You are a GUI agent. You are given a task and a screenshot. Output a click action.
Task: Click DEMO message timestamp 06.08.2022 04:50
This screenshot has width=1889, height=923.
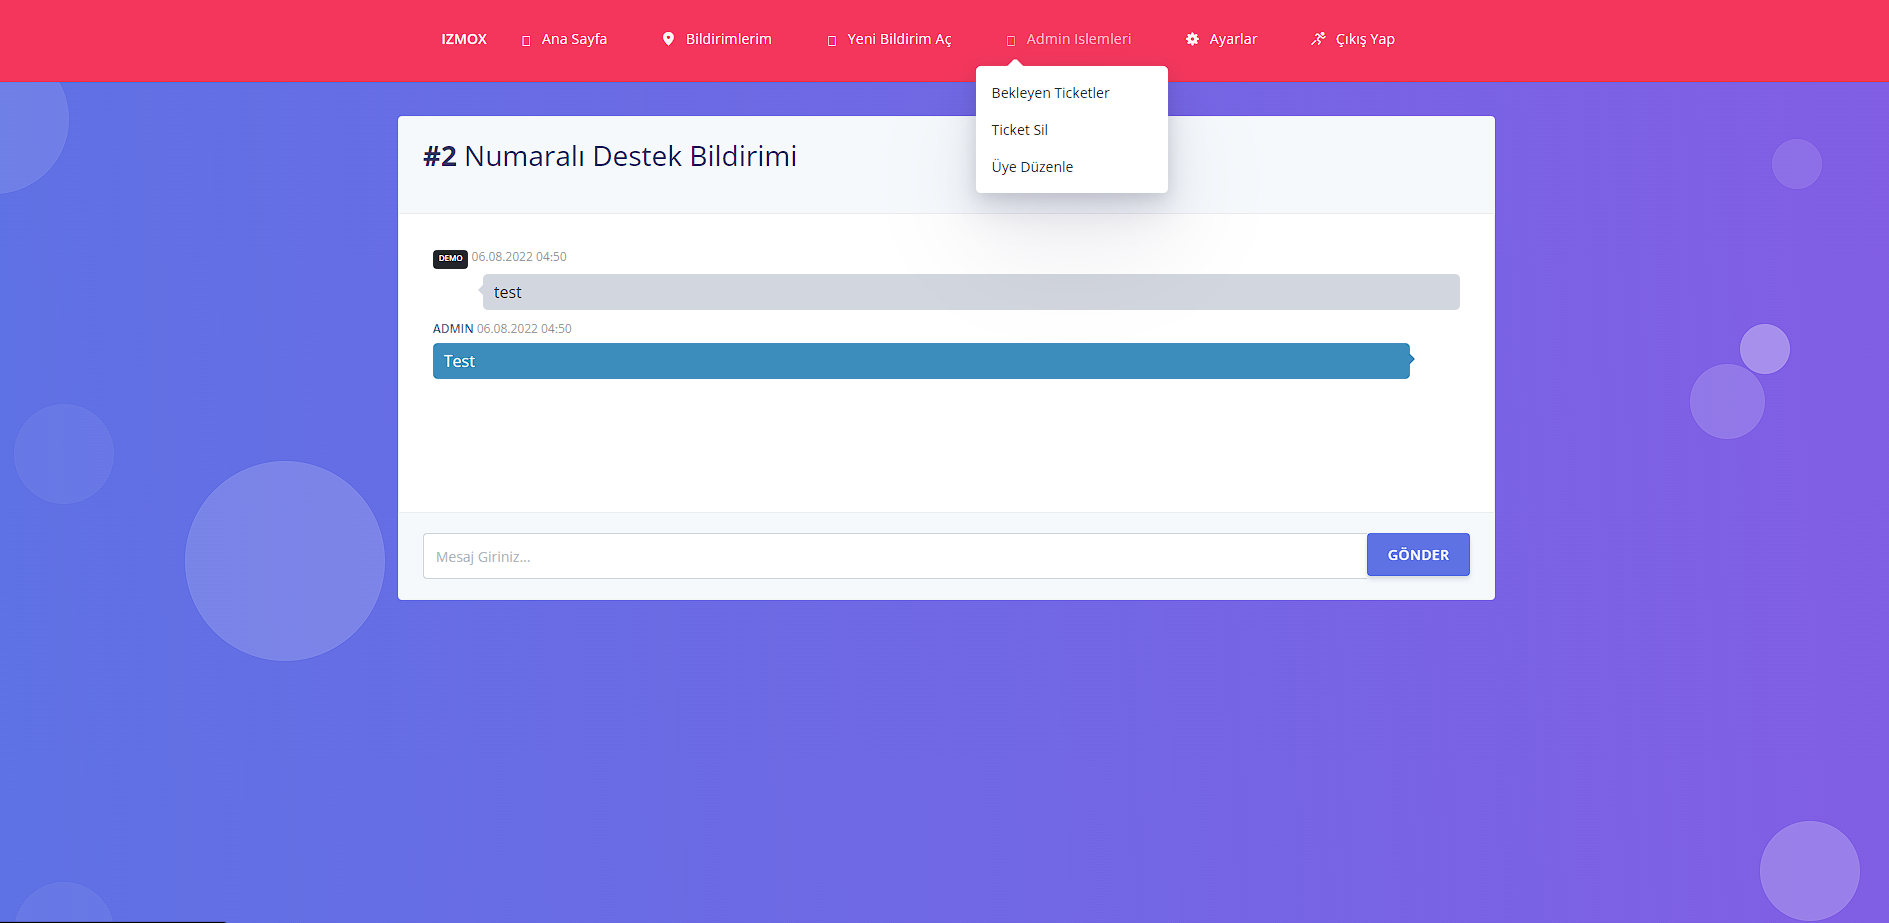519,257
